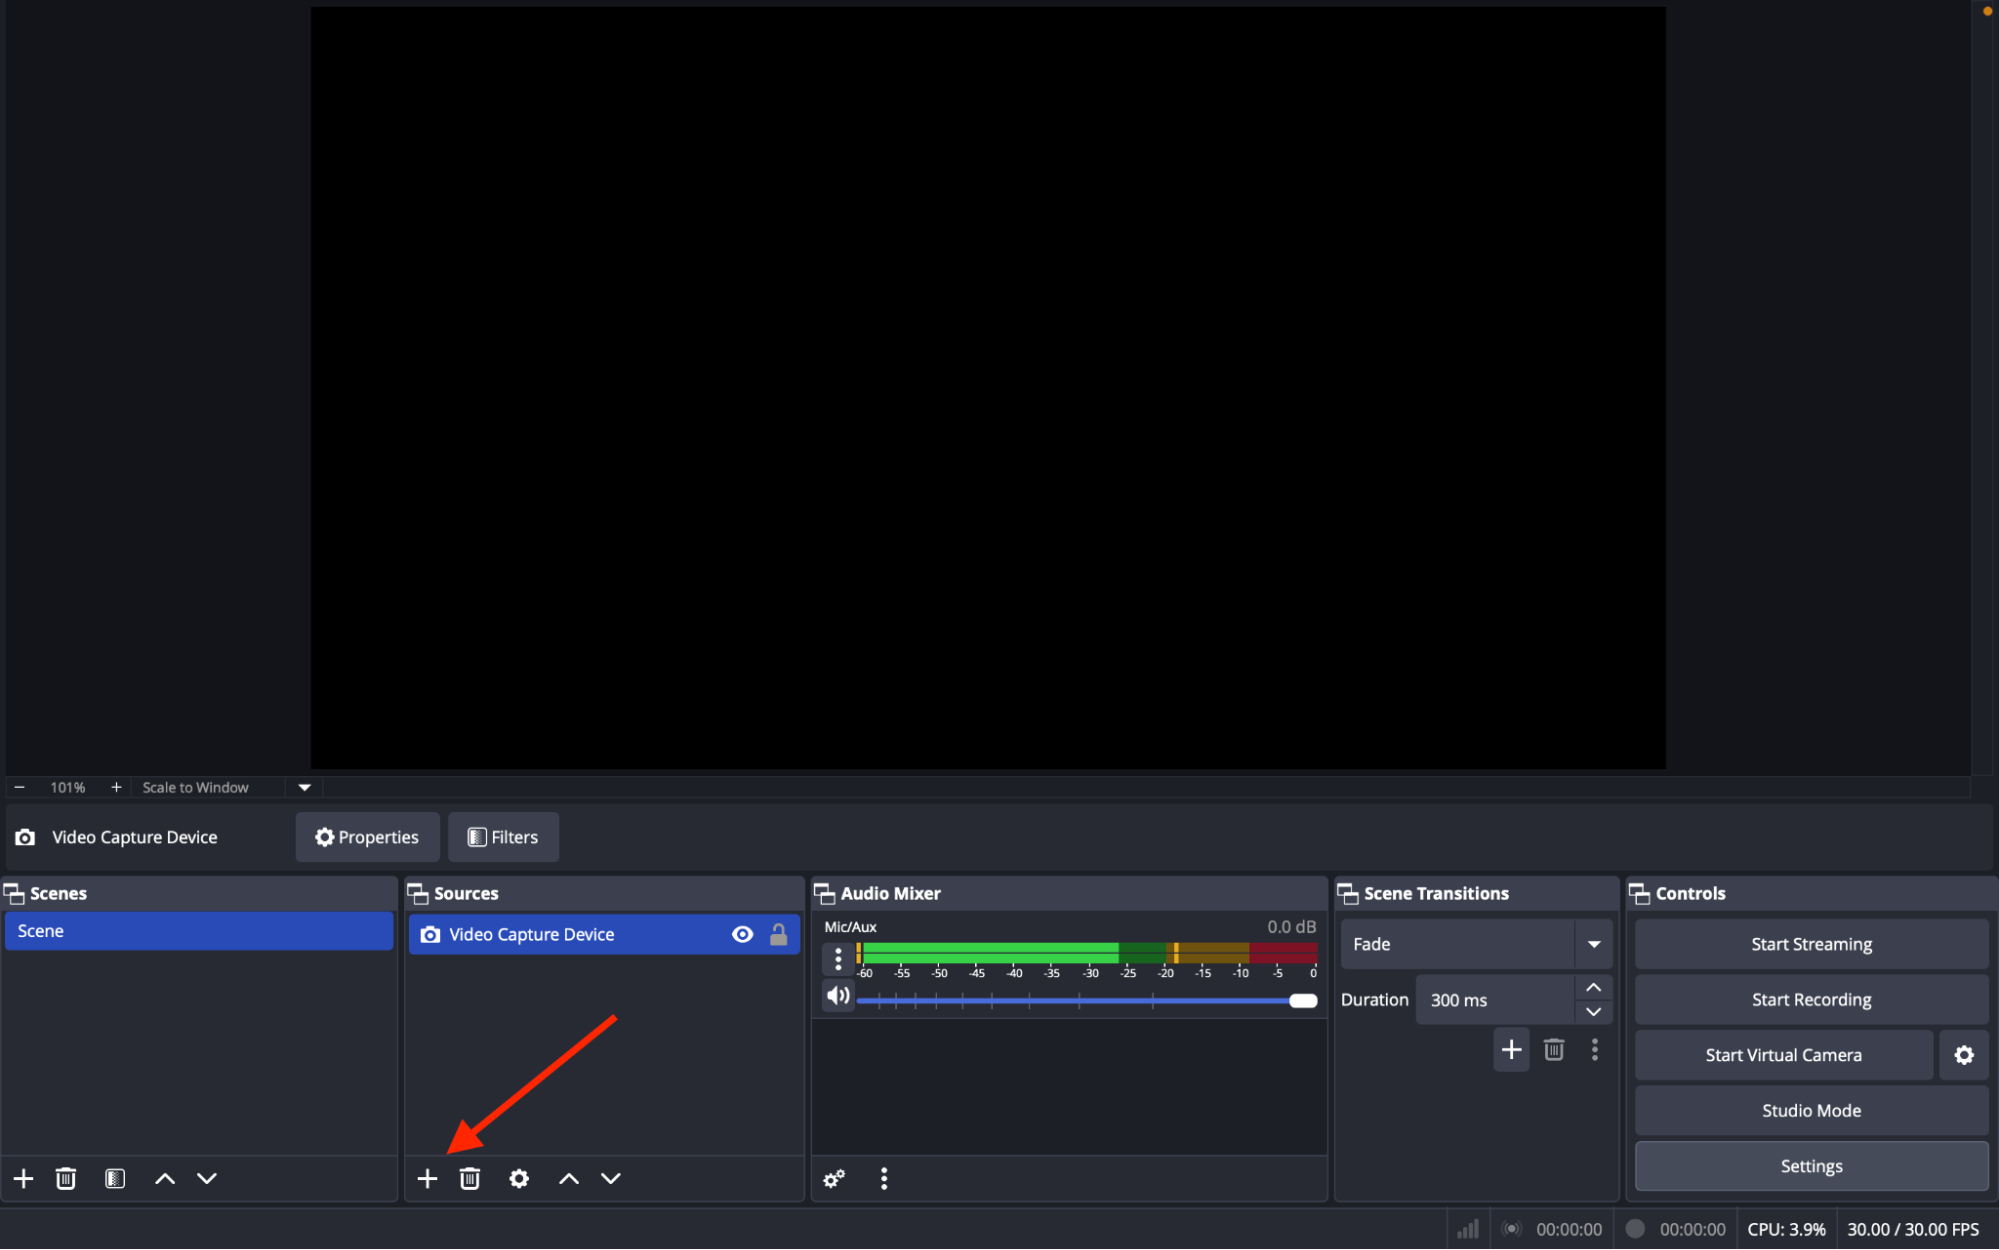This screenshot has height=1250, width=1999.
Task: Zoom out preview with minus icon
Action: [x=19, y=788]
